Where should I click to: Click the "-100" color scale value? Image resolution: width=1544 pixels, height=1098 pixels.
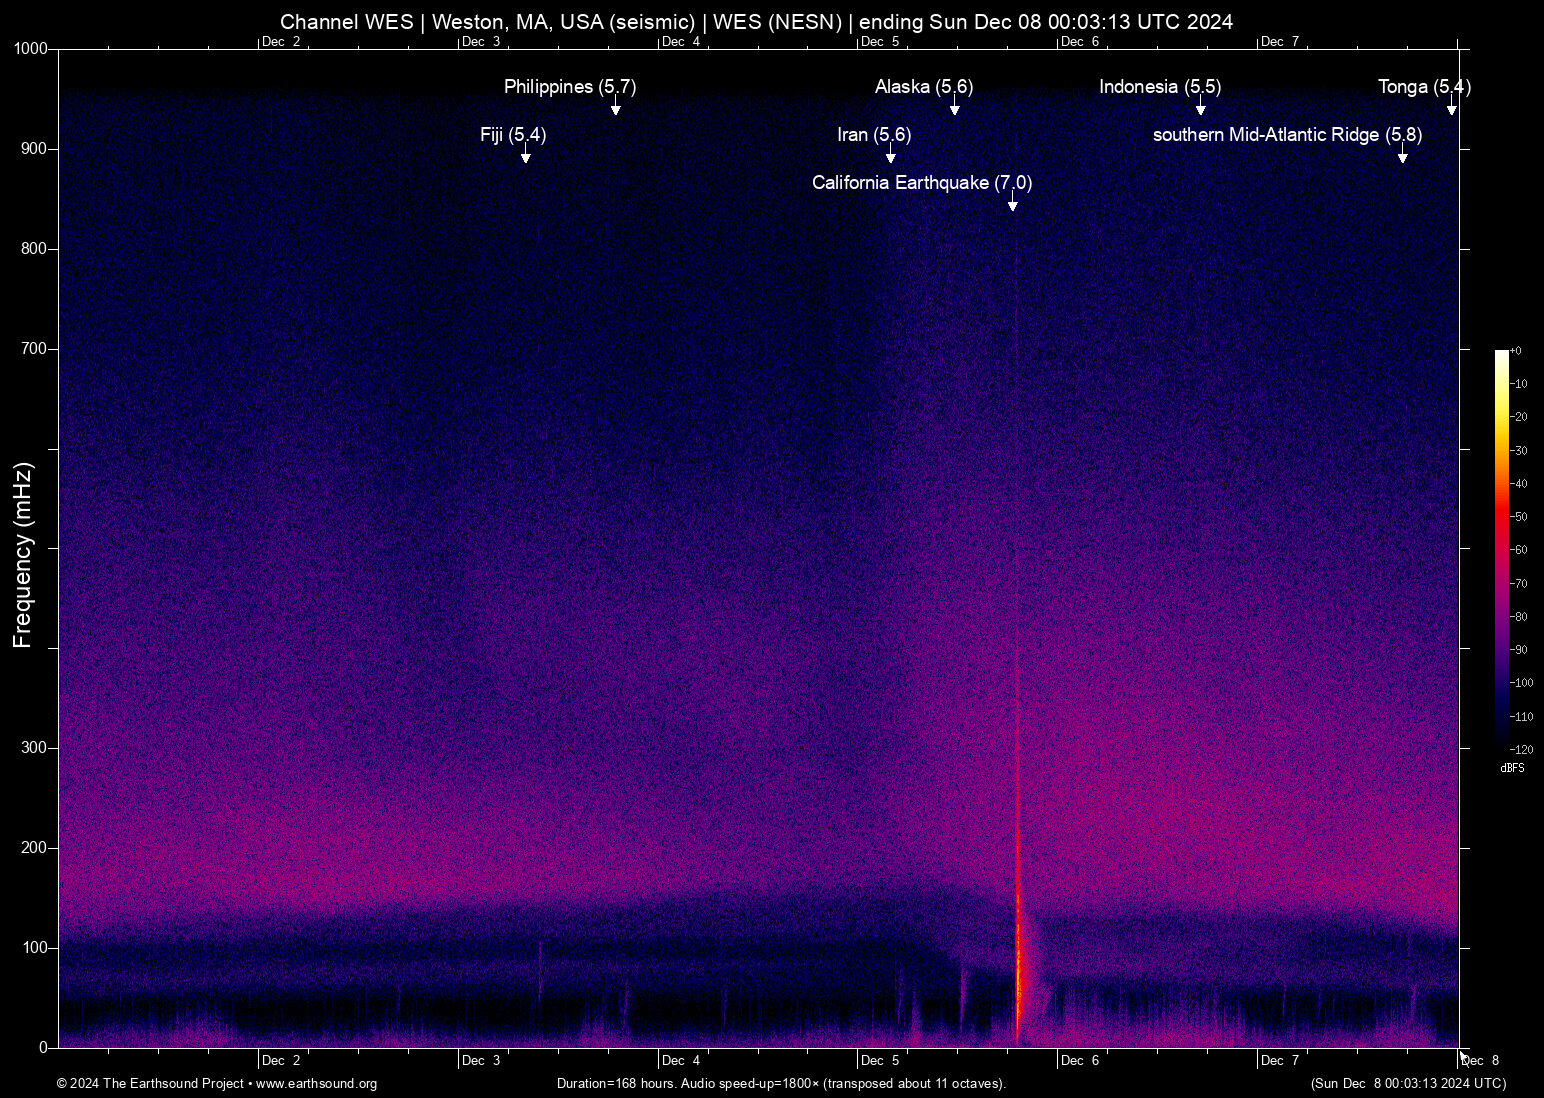(x=1522, y=683)
